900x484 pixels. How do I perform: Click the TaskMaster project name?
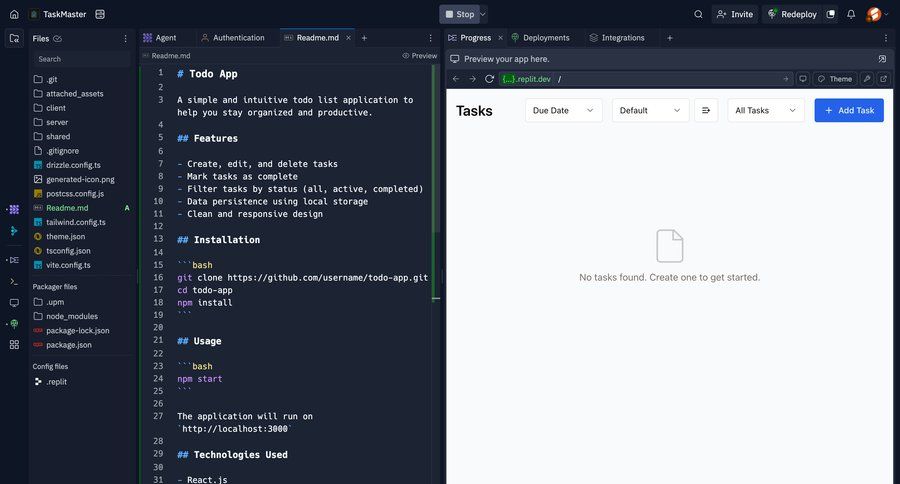tap(64, 14)
